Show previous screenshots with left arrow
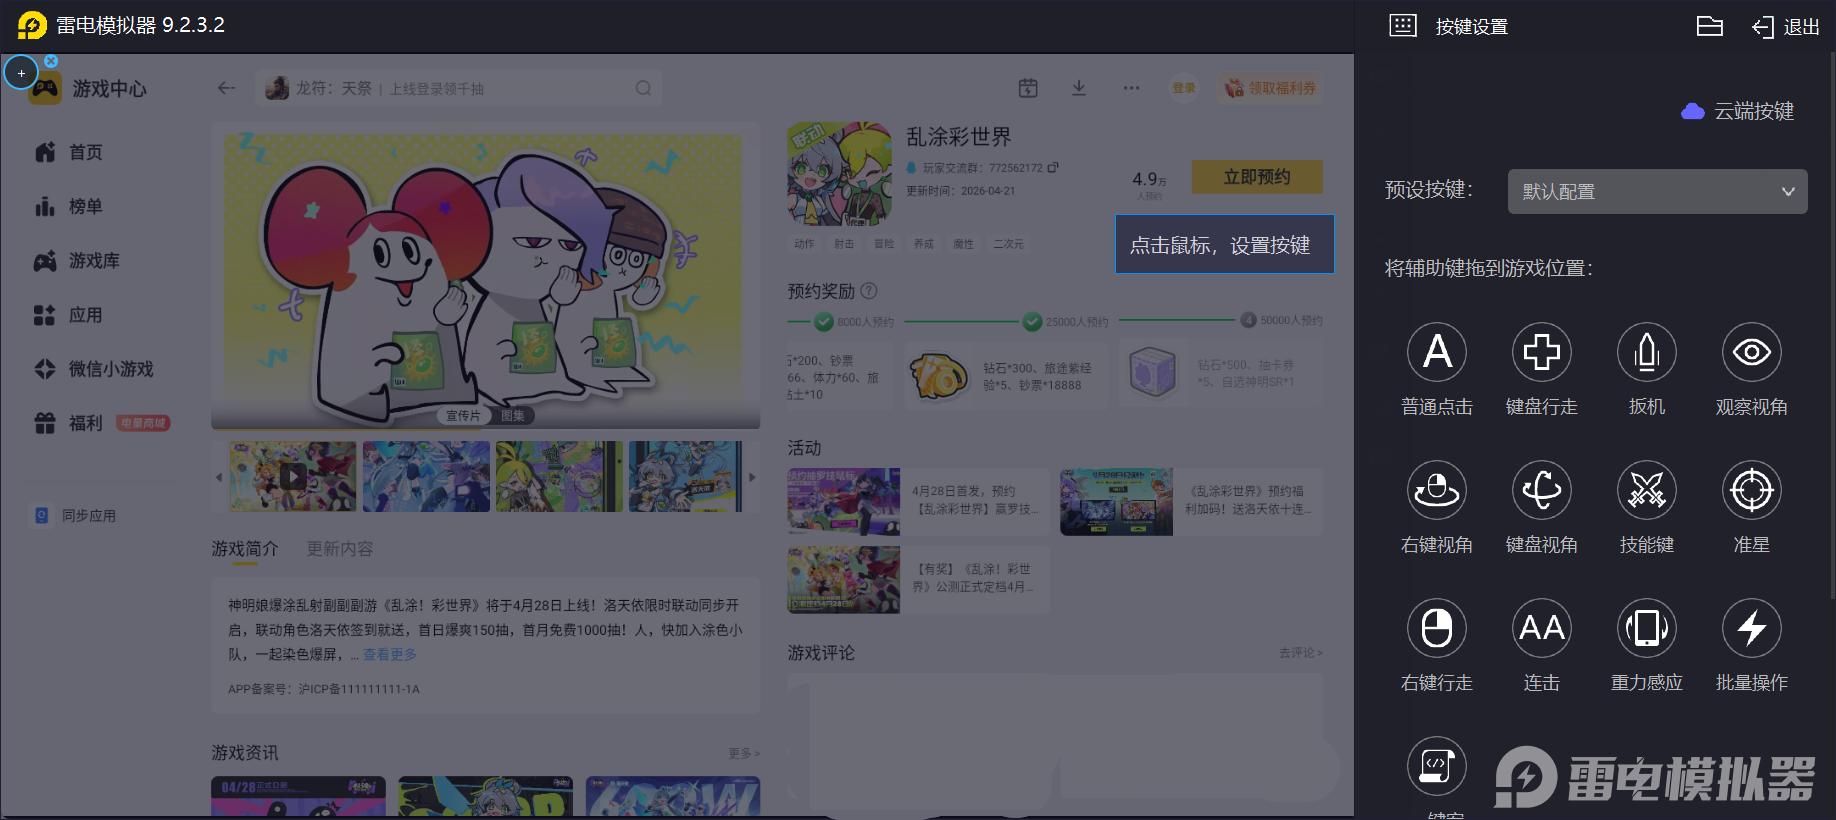The image size is (1836, 820). pos(219,477)
